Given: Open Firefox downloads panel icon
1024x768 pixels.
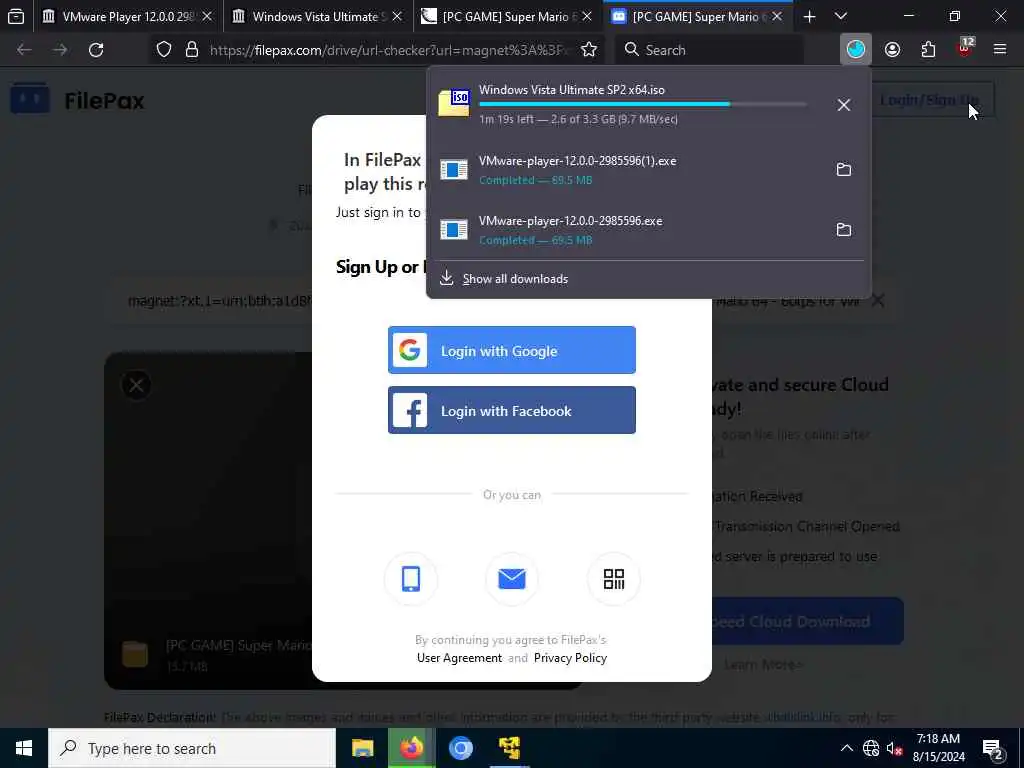Looking at the screenshot, I should (x=856, y=50).
